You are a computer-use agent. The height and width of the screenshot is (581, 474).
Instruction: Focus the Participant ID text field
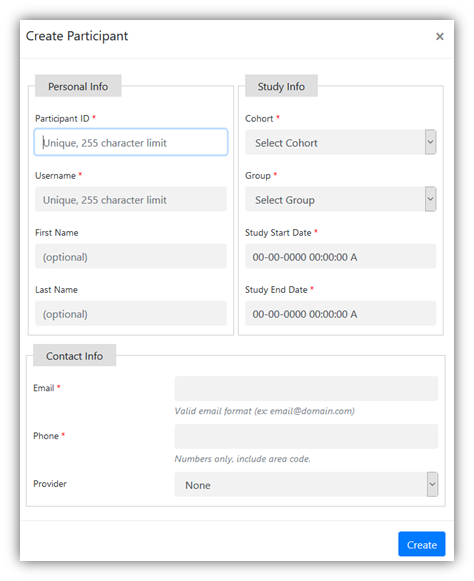(x=131, y=142)
